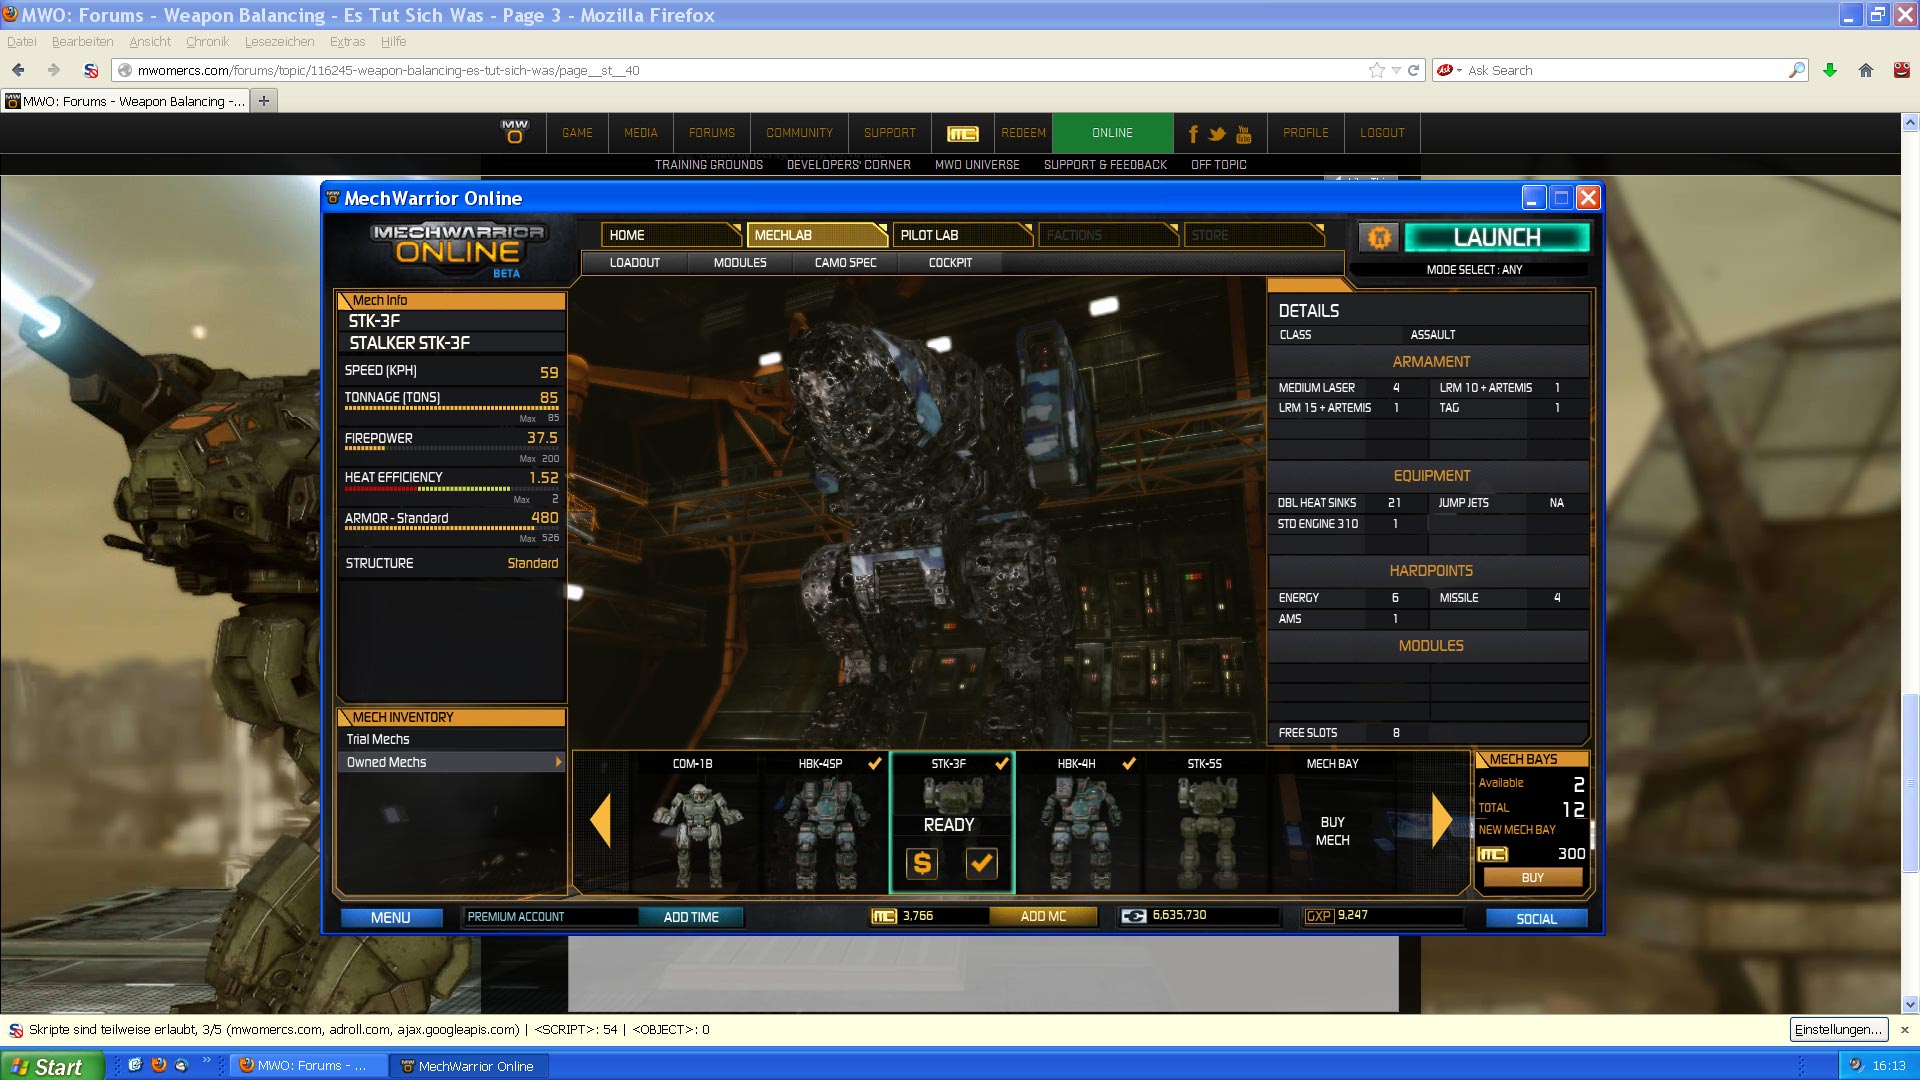The height and width of the screenshot is (1080, 1920).
Task: Click the MC logo in the site navigation
Action: [x=962, y=133]
